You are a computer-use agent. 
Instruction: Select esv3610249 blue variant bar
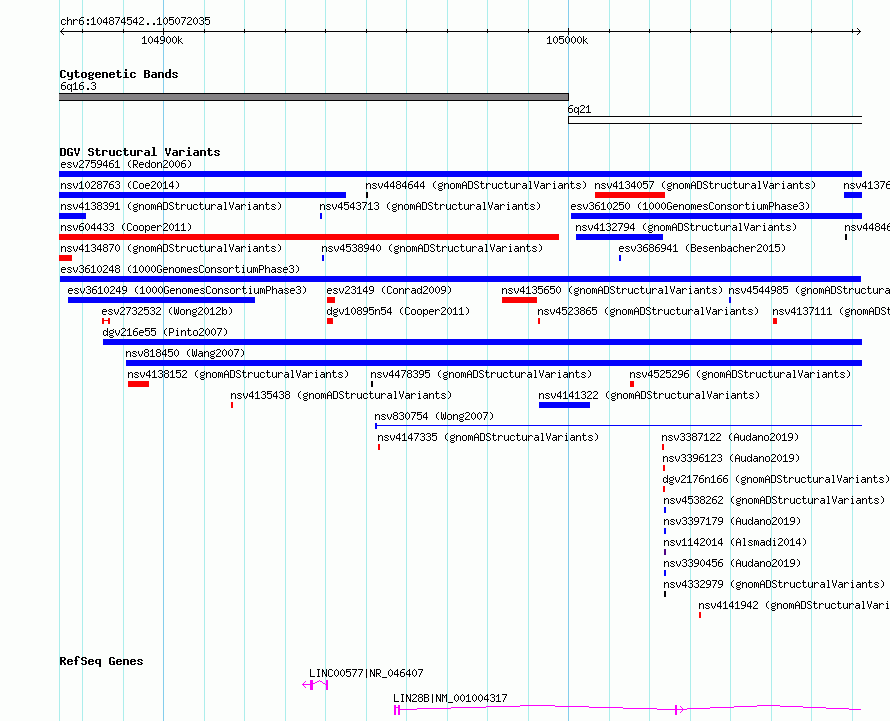(161, 300)
